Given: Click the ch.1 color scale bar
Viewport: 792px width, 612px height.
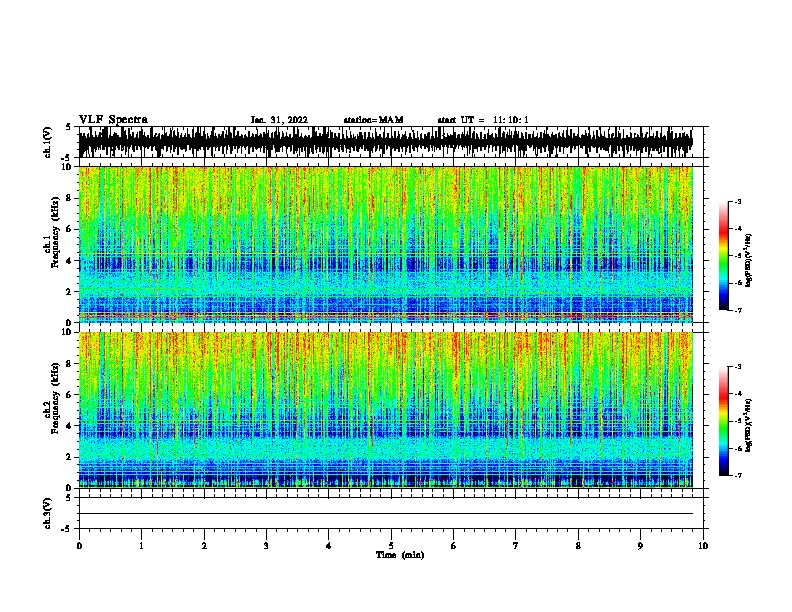Looking at the screenshot, I should 724,256.
